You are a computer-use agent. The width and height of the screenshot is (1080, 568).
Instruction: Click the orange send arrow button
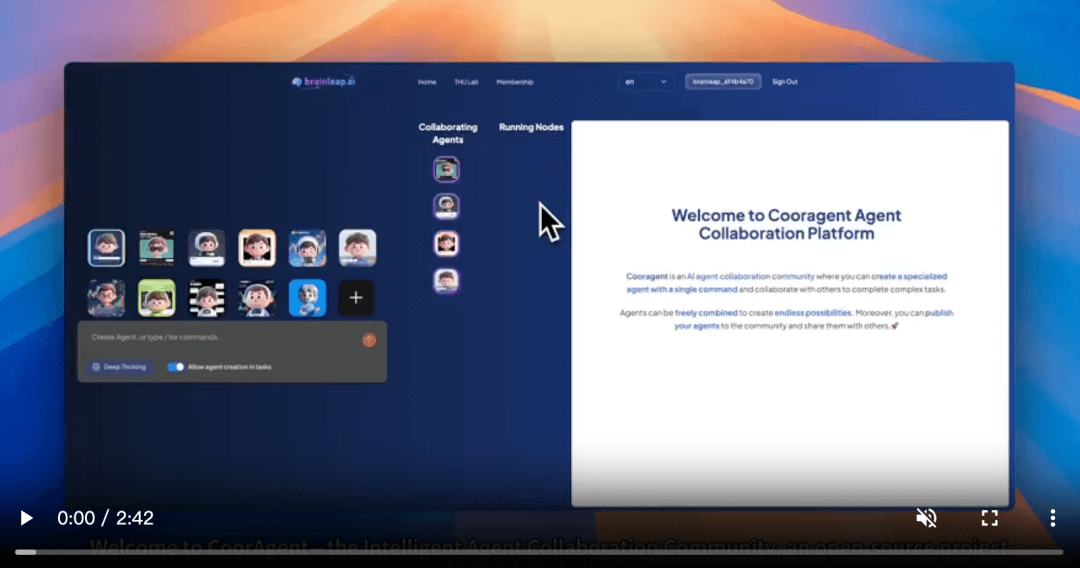[x=369, y=340]
